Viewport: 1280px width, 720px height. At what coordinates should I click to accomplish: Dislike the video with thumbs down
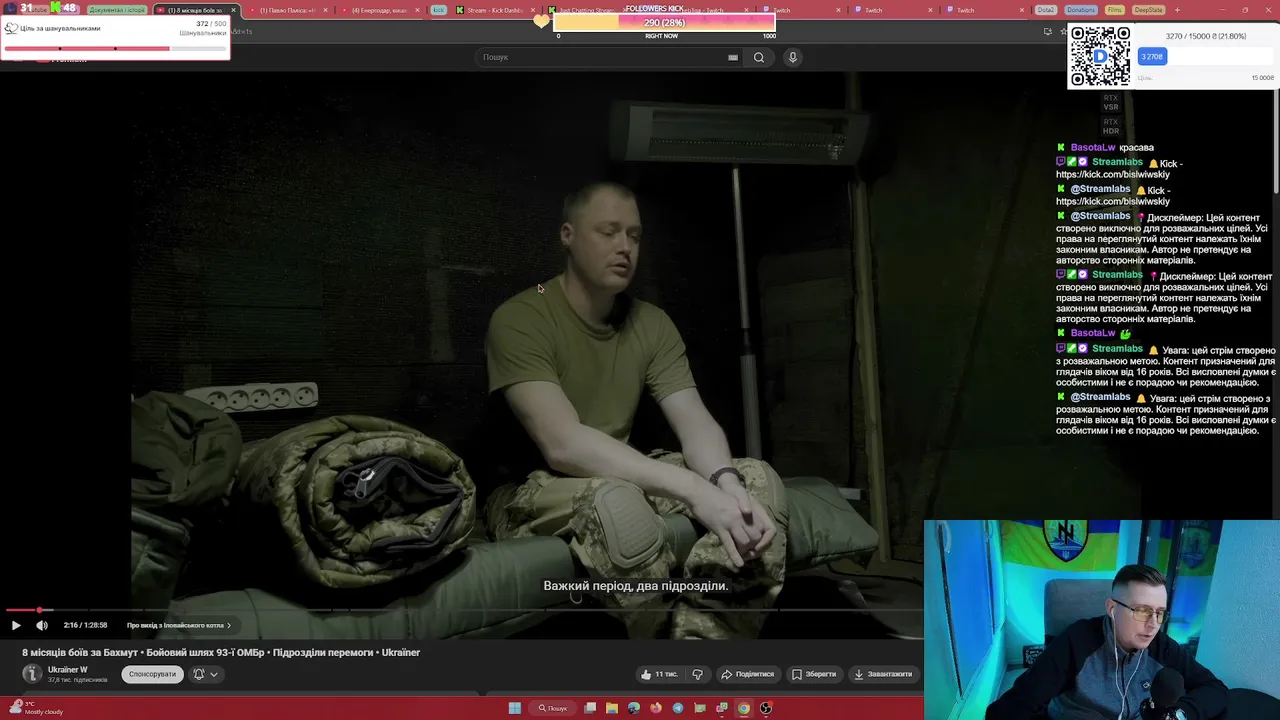(x=697, y=674)
